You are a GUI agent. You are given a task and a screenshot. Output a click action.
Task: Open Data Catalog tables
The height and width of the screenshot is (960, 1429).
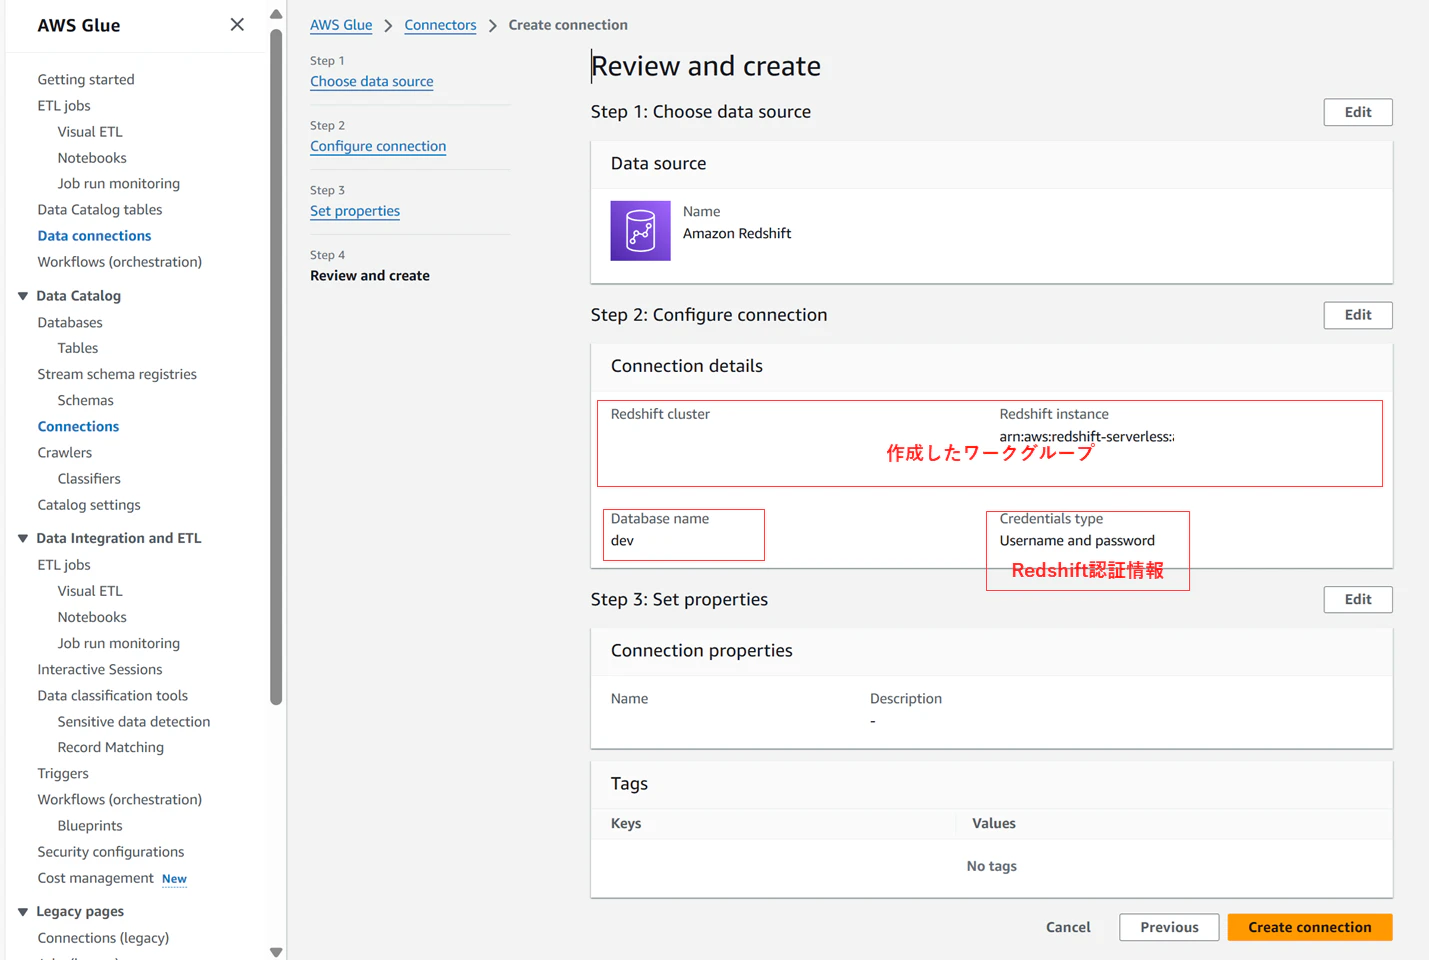tap(100, 209)
